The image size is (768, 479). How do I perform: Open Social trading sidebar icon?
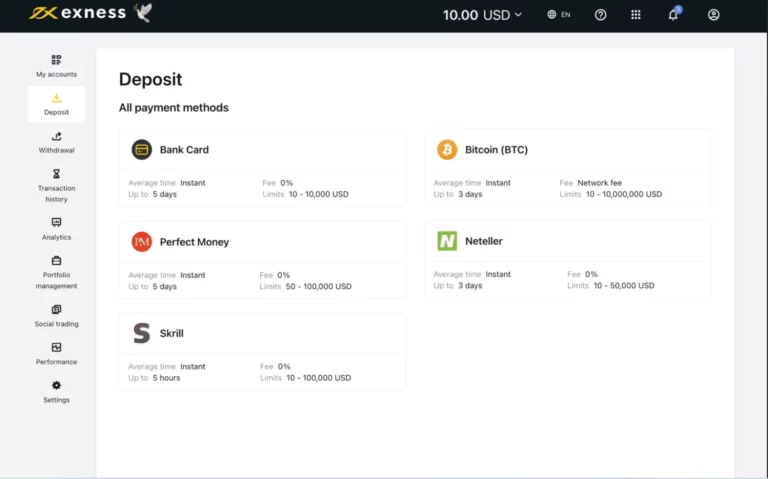tap(56, 310)
